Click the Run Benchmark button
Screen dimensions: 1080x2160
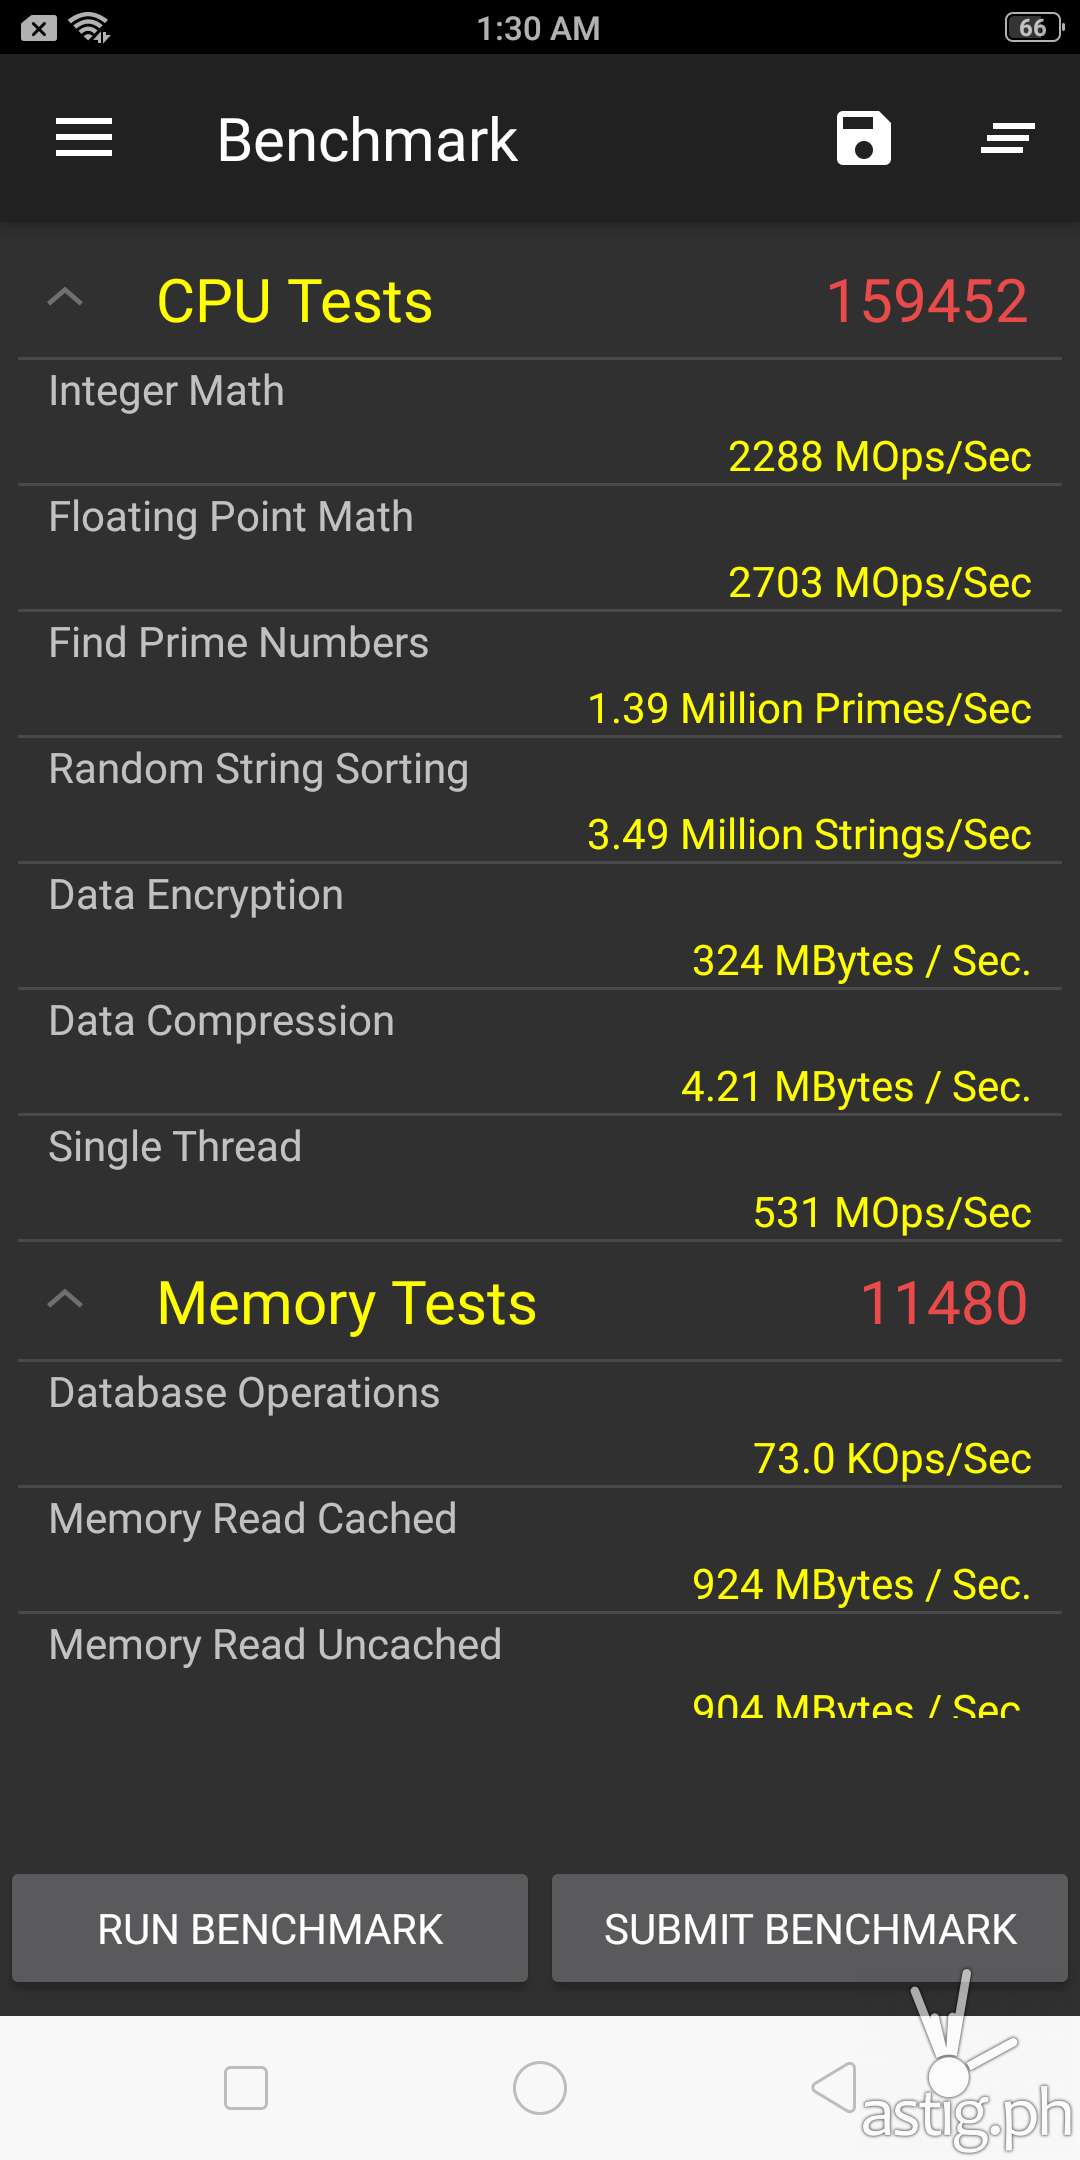coord(270,1929)
